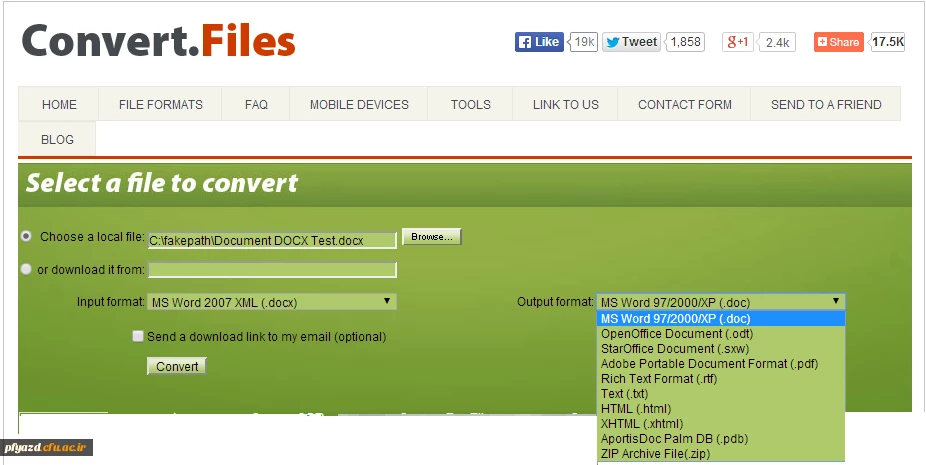Click the Facebook Like button
Image resolution: width=926 pixels, height=465 pixels.
(539, 42)
